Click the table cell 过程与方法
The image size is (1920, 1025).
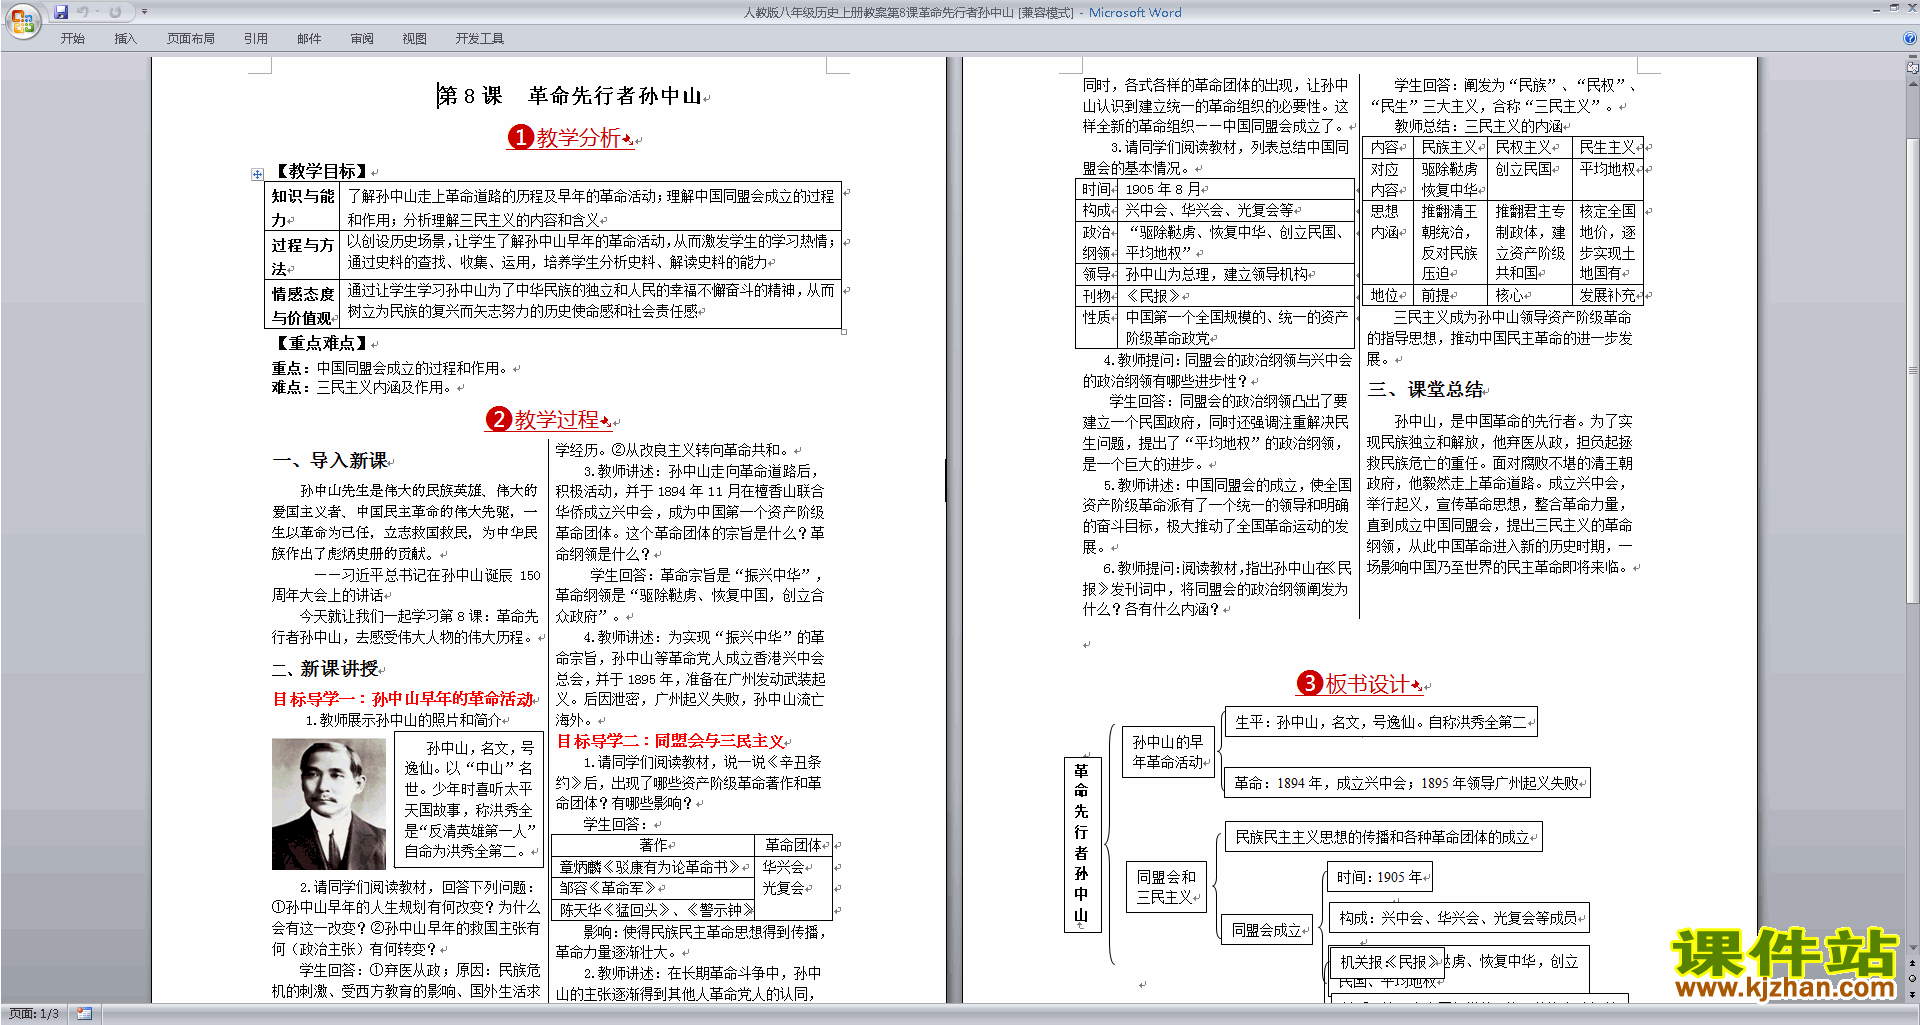[x=302, y=257]
